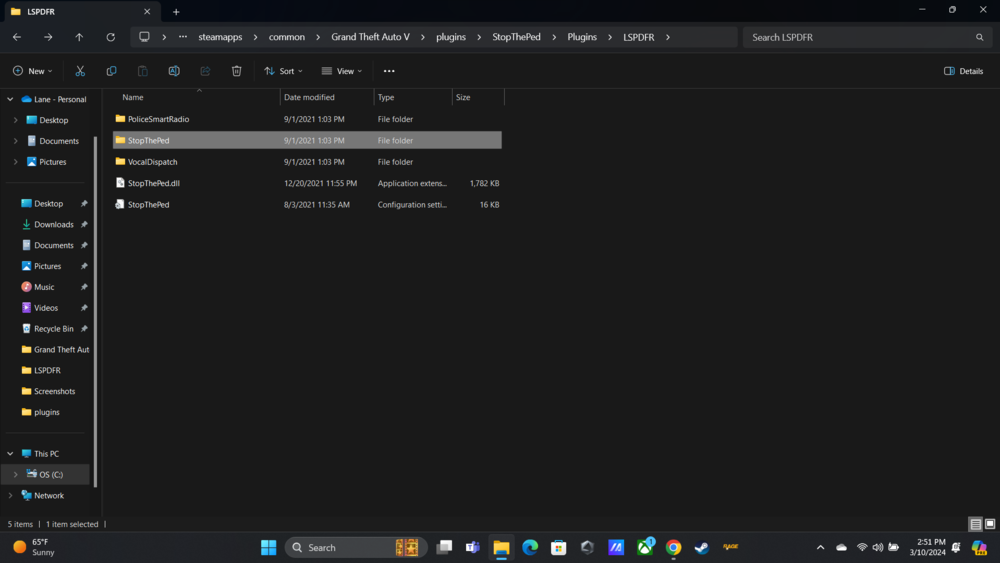1000x563 pixels.
Task: Toggle the Details pane
Action: pos(964,71)
